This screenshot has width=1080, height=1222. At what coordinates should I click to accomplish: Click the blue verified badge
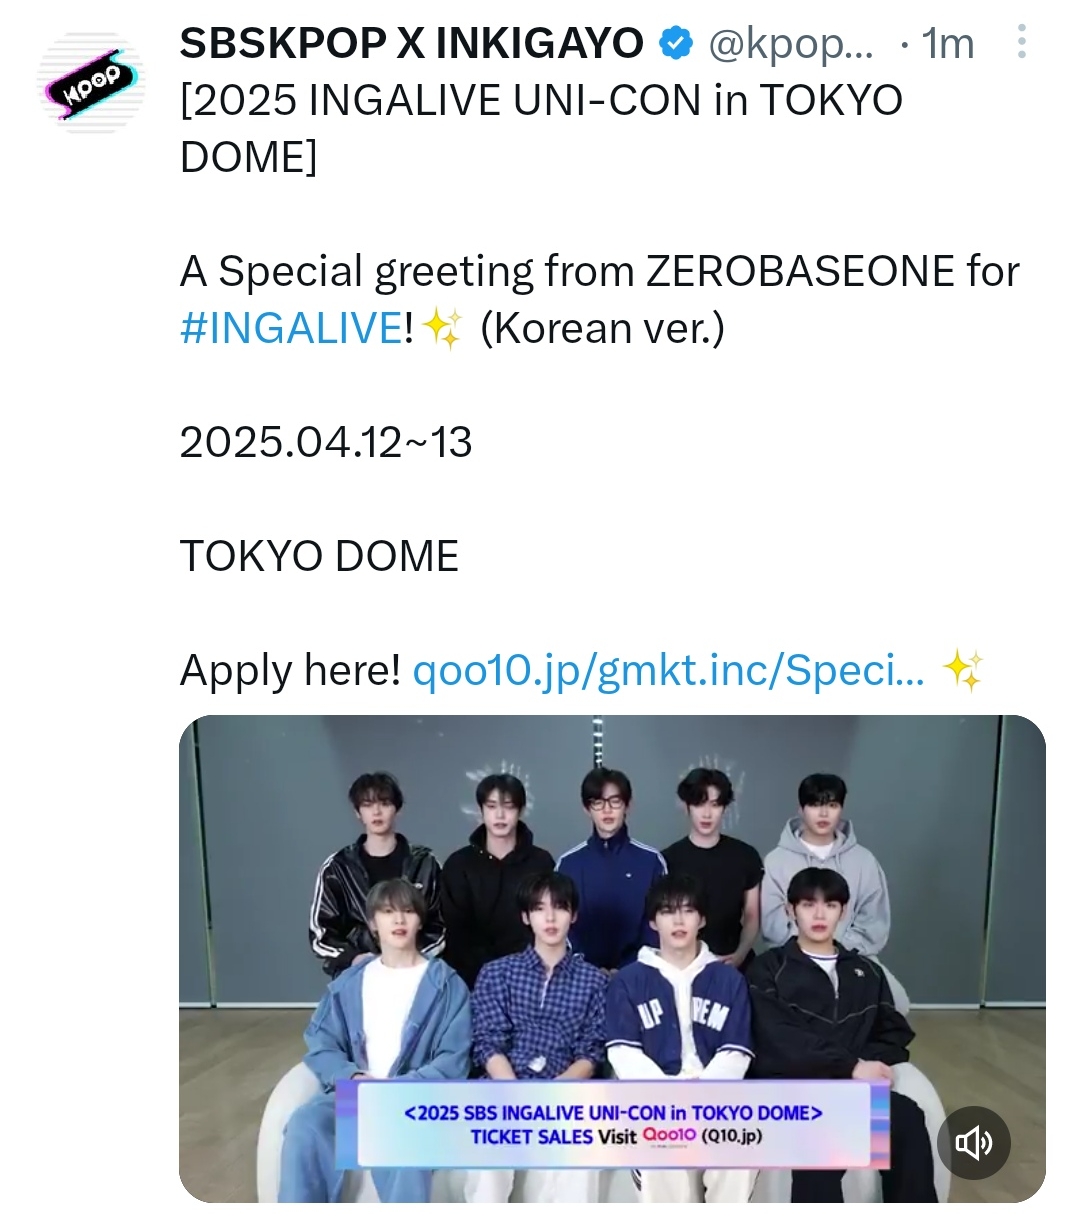677,43
